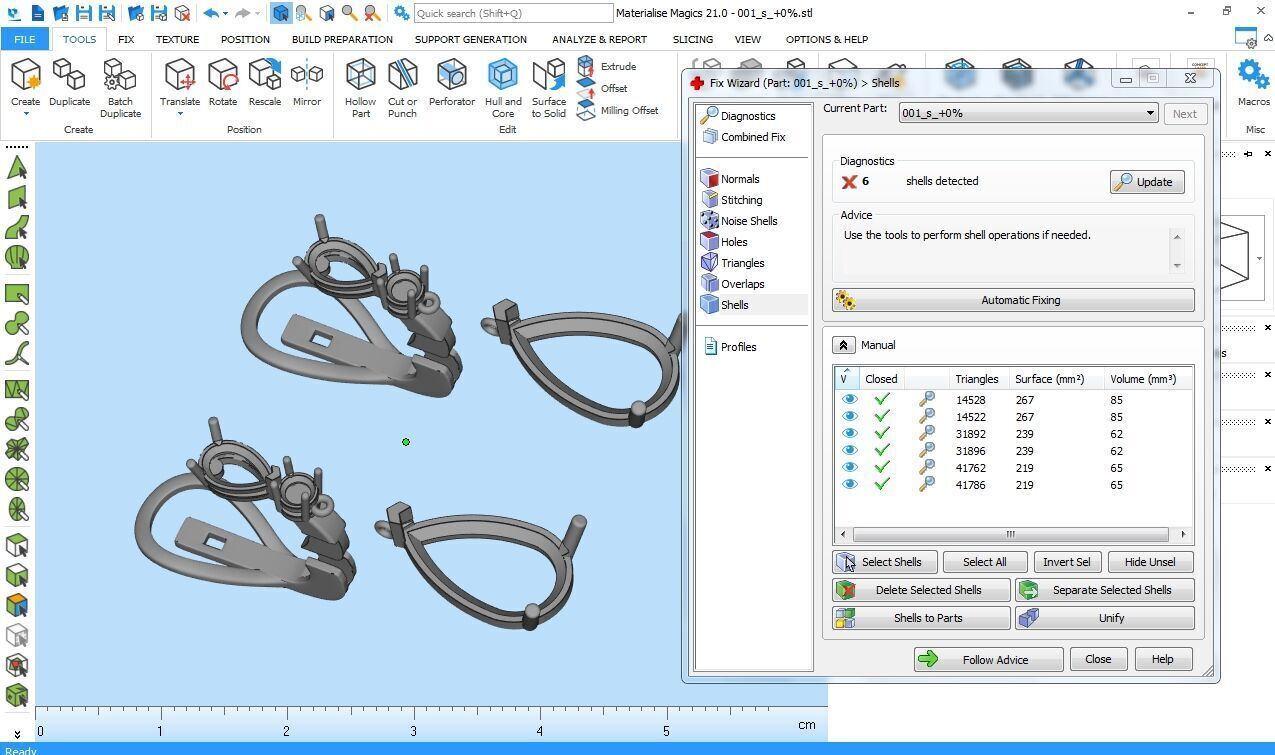
Task: Run Automatic Fixing
Action: pos(1013,300)
